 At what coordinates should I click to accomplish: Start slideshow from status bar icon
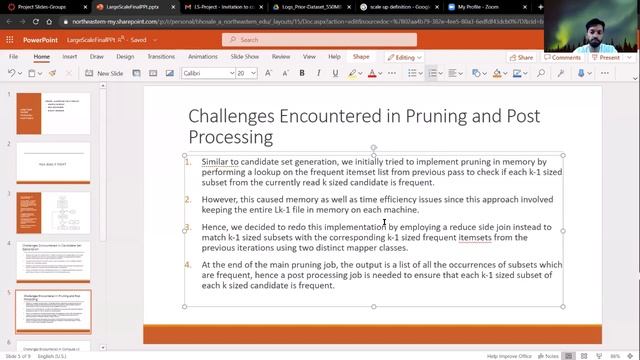click(x=599, y=356)
